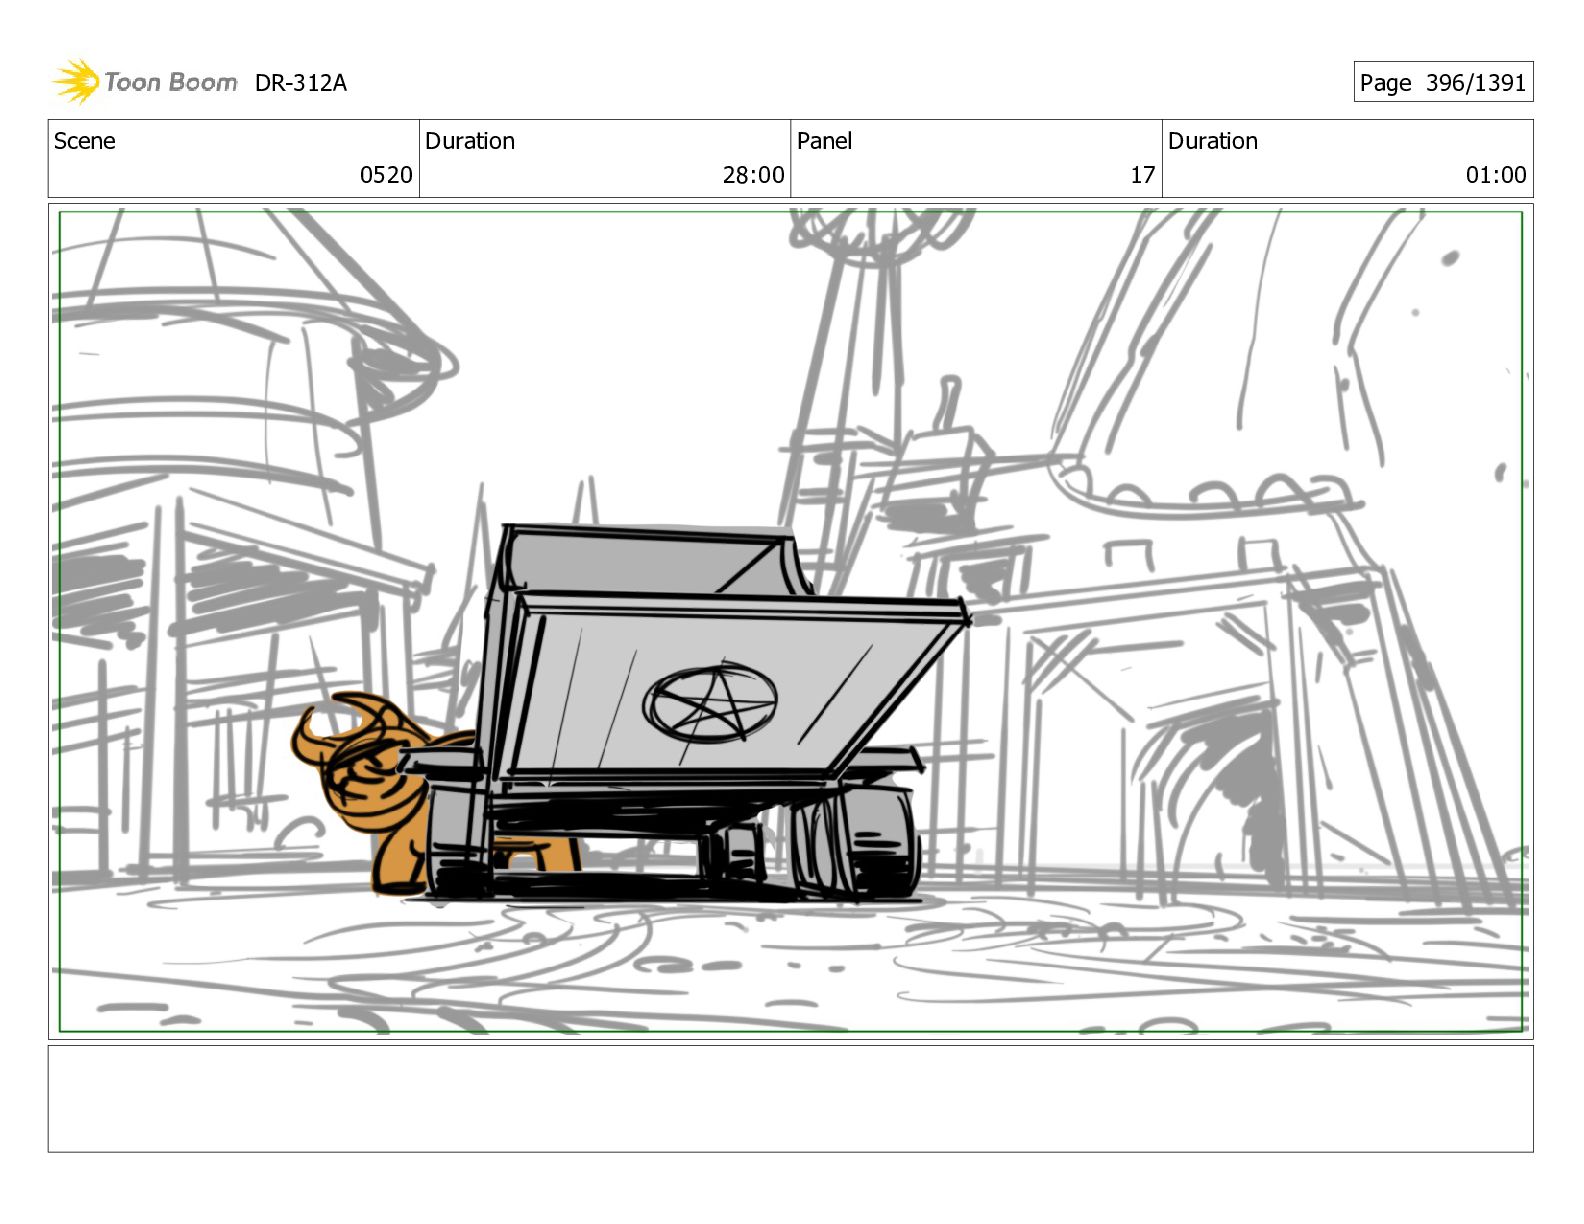Viewport: 1584px width, 1224px height.
Task: Select the scene duration 28:00
Action: click(x=753, y=175)
